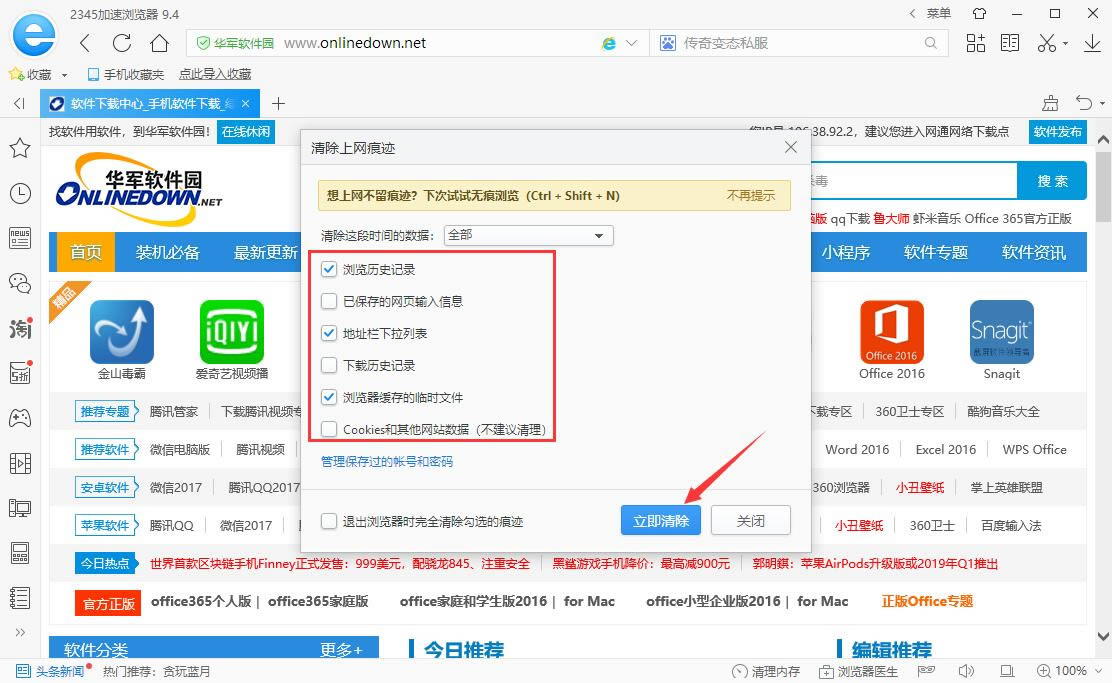Check 下载历史记录 checkbox
Screen dimensions: 1112x683
328,365
